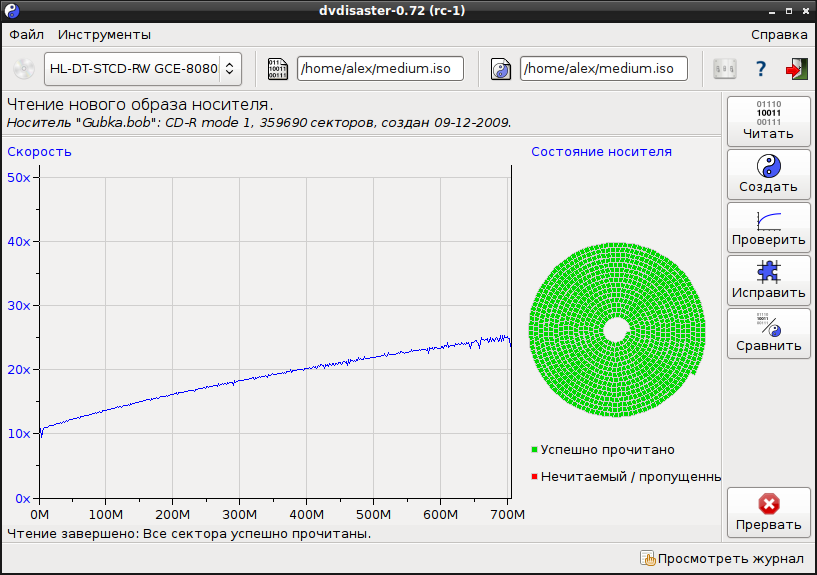Click the Читать button
Viewport: 817px width, 575px height.
pos(769,121)
